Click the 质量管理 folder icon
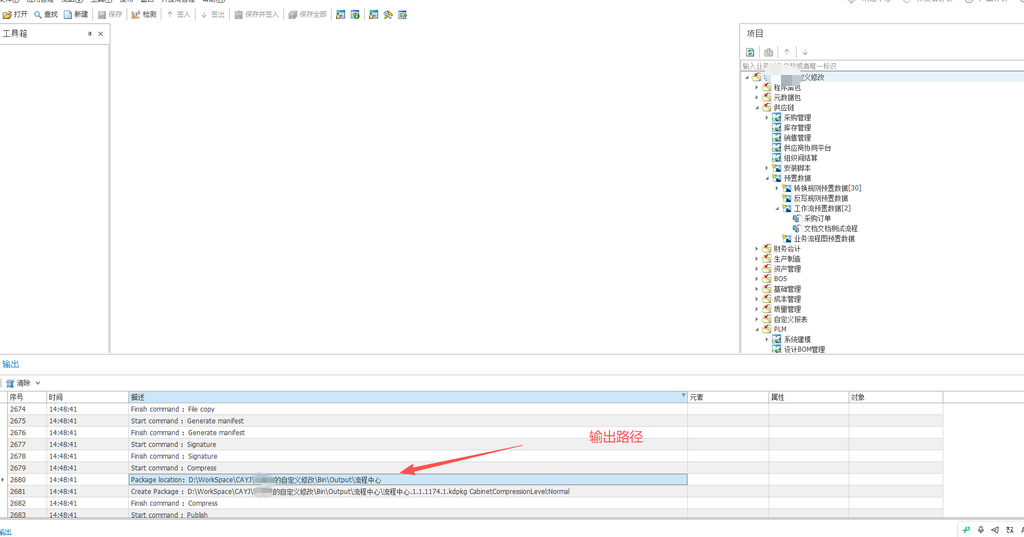The image size is (1024, 537). click(x=767, y=309)
